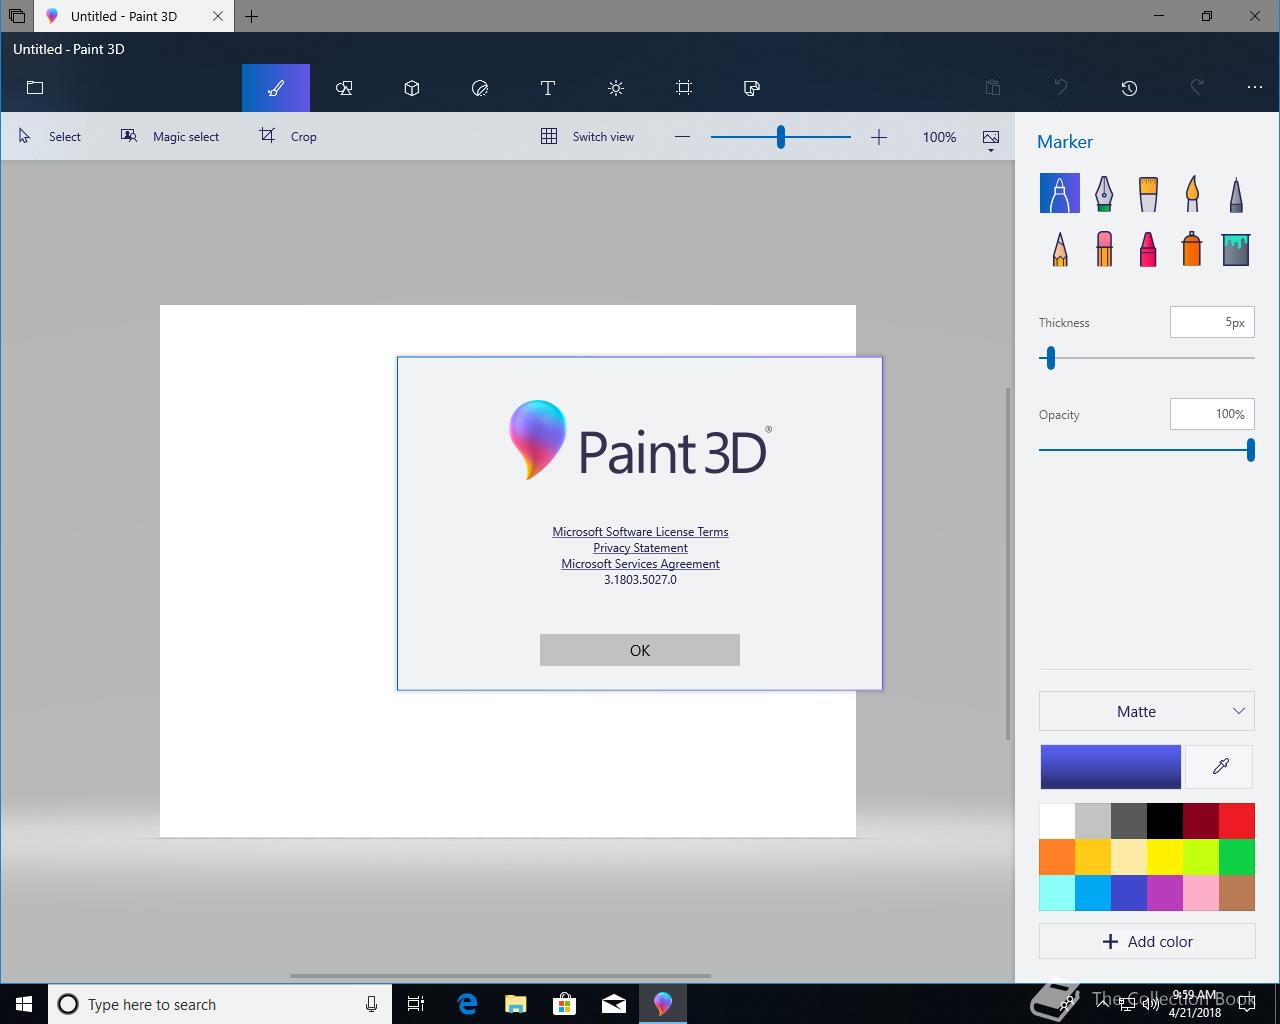Open Microsoft Software License Terms link
The width and height of the screenshot is (1280, 1024).
(640, 532)
